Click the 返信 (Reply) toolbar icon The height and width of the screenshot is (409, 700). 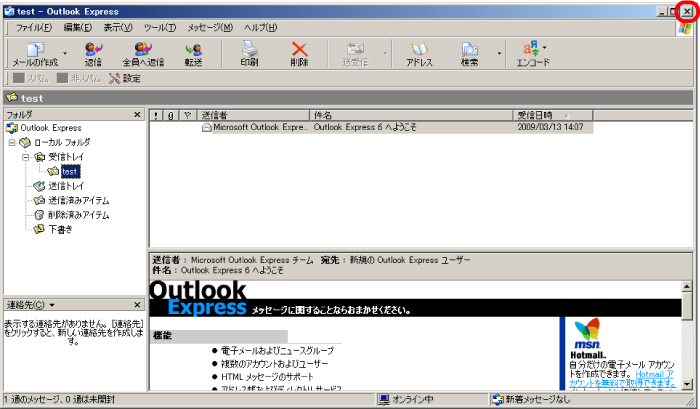pos(93,49)
